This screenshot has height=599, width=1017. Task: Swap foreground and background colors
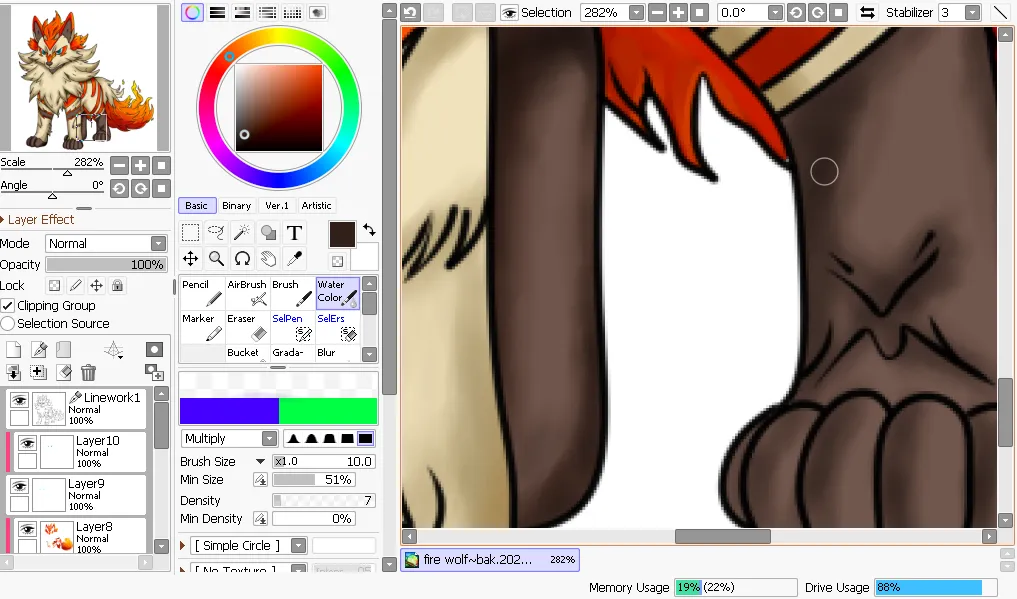(x=369, y=229)
